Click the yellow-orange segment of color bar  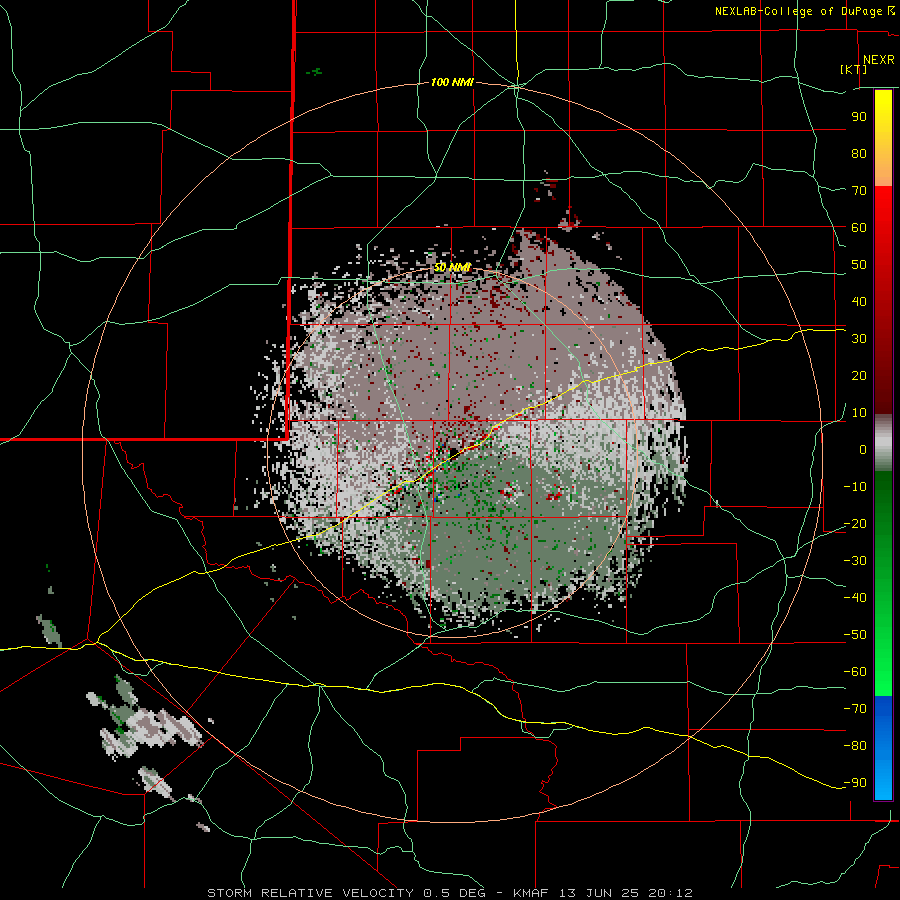click(883, 138)
